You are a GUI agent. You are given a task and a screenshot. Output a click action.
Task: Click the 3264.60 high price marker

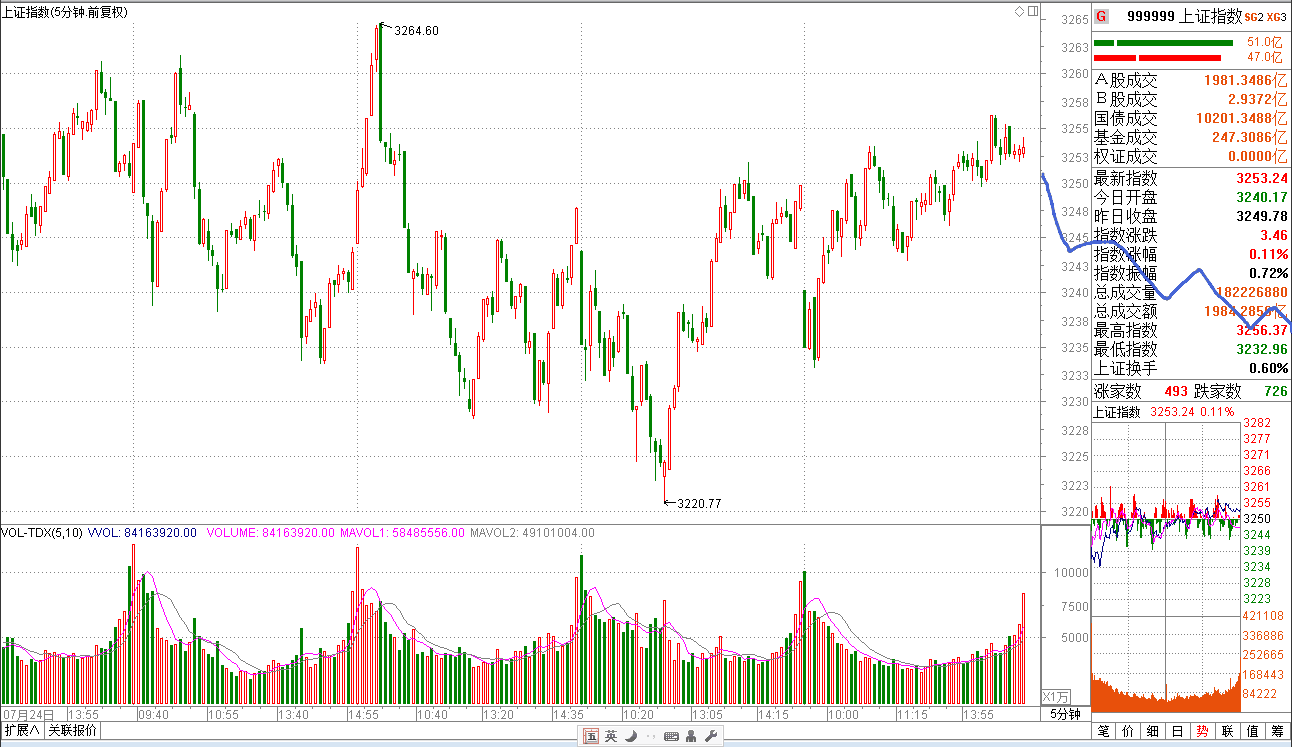pos(415,31)
